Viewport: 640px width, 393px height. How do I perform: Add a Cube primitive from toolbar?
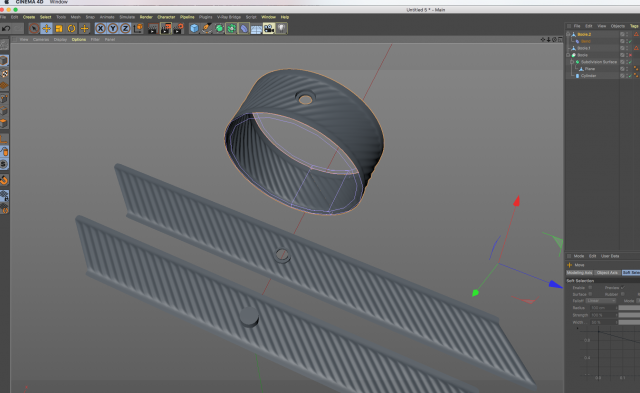point(194,28)
